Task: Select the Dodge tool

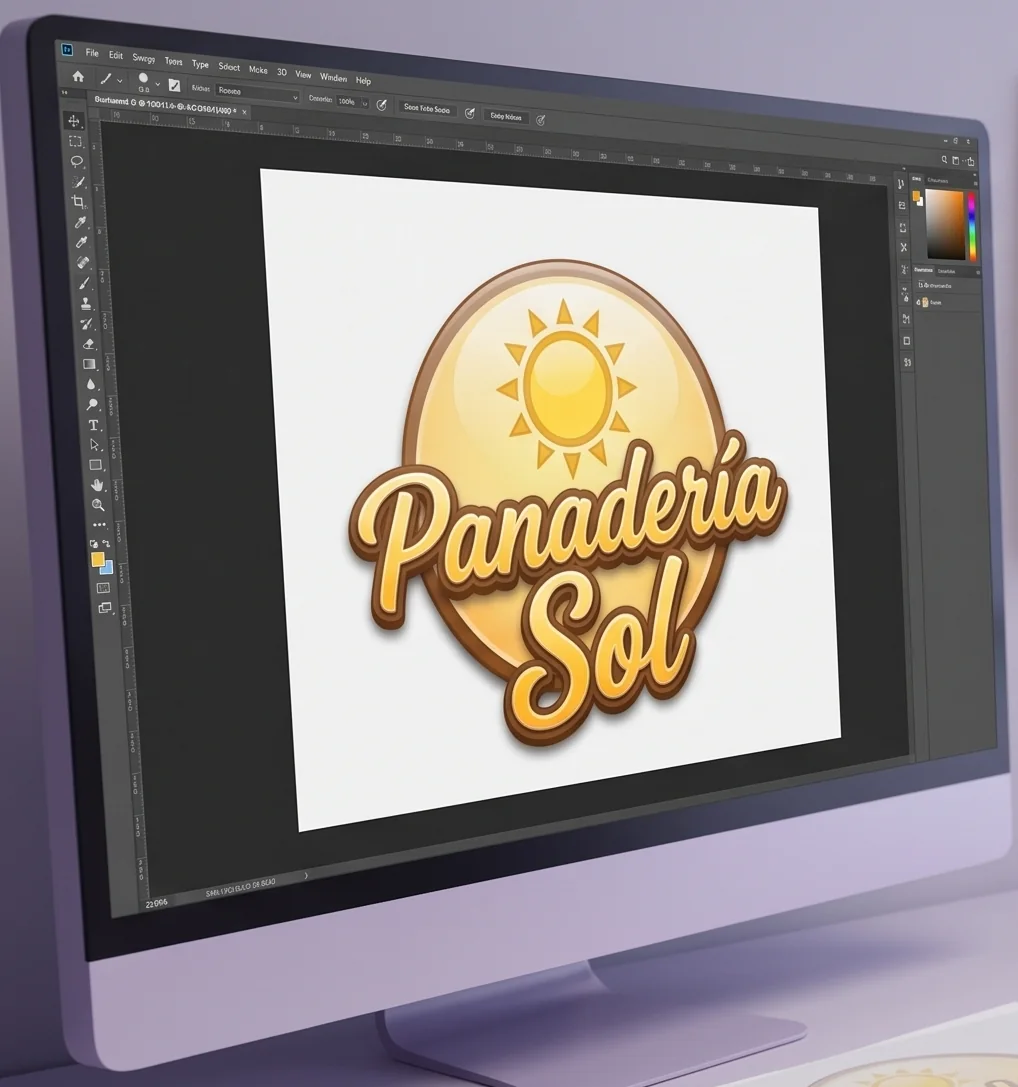Action: click(x=92, y=404)
